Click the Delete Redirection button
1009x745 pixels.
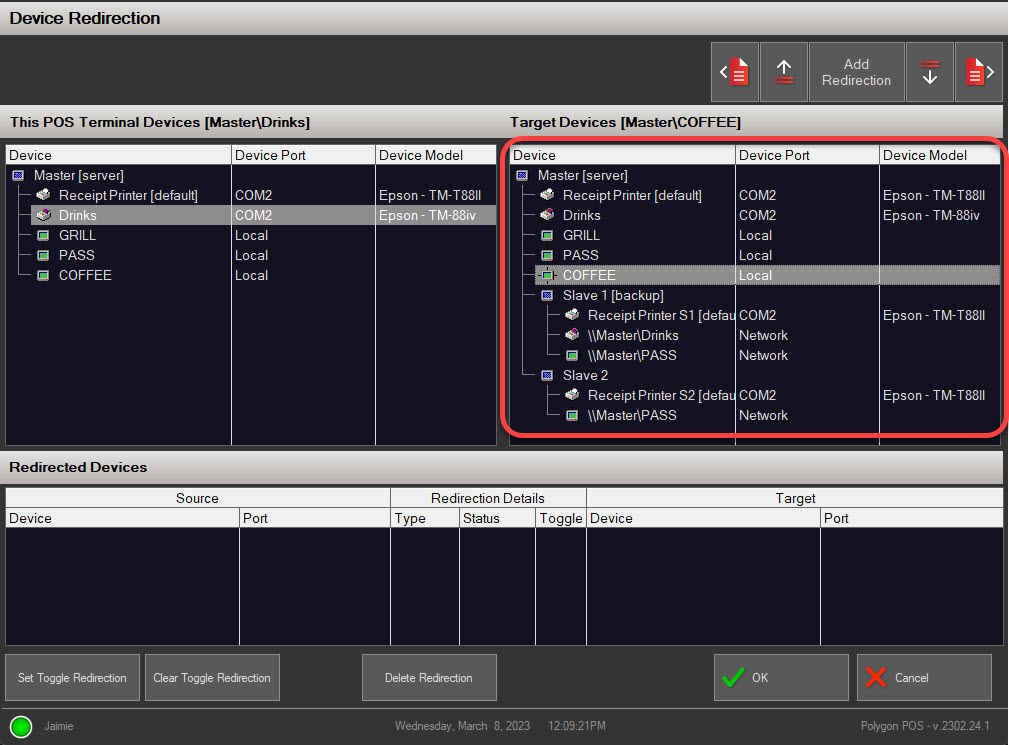(429, 677)
